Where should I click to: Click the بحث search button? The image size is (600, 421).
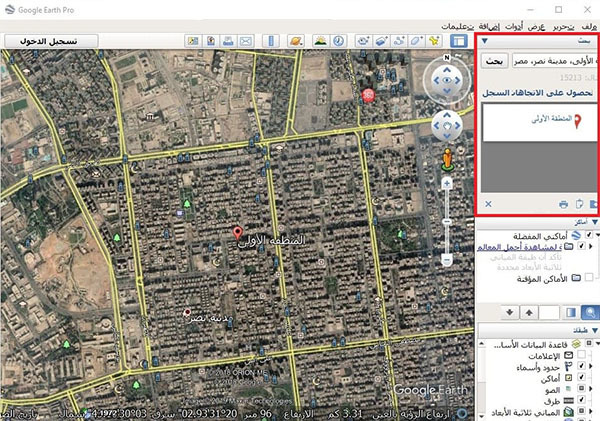click(494, 60)
